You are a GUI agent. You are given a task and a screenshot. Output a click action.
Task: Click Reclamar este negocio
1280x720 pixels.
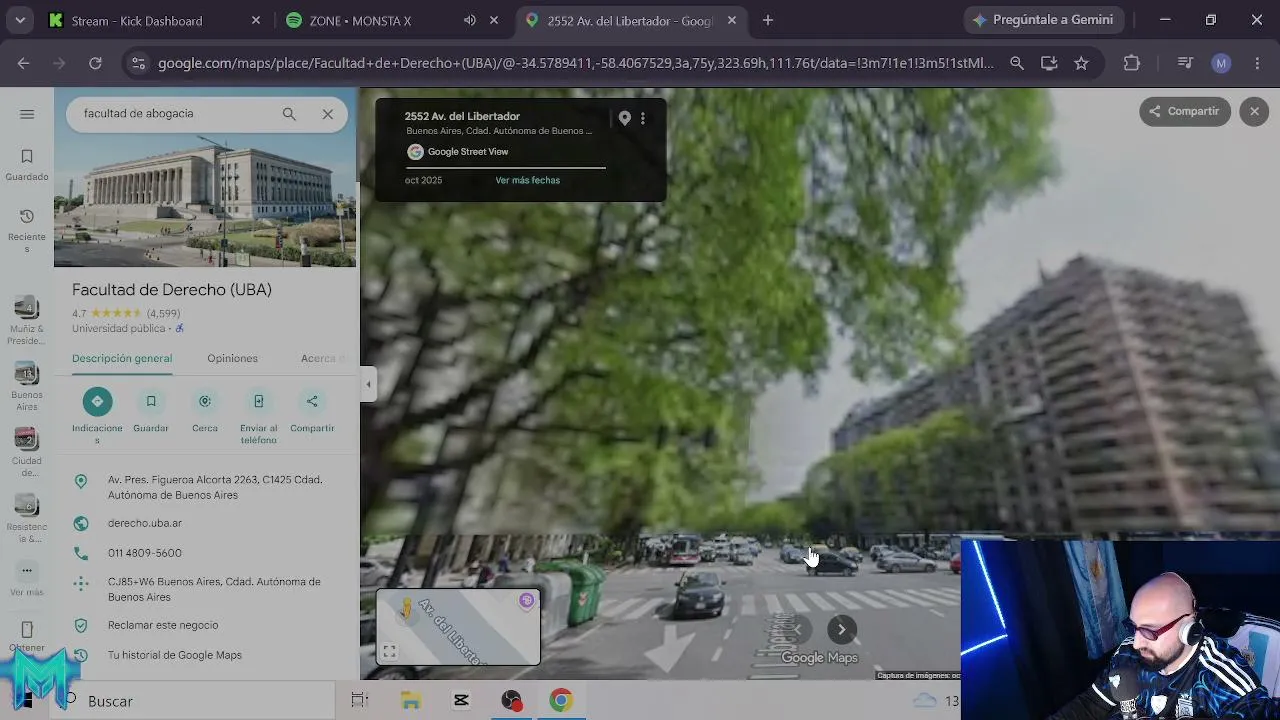point(163,625)
